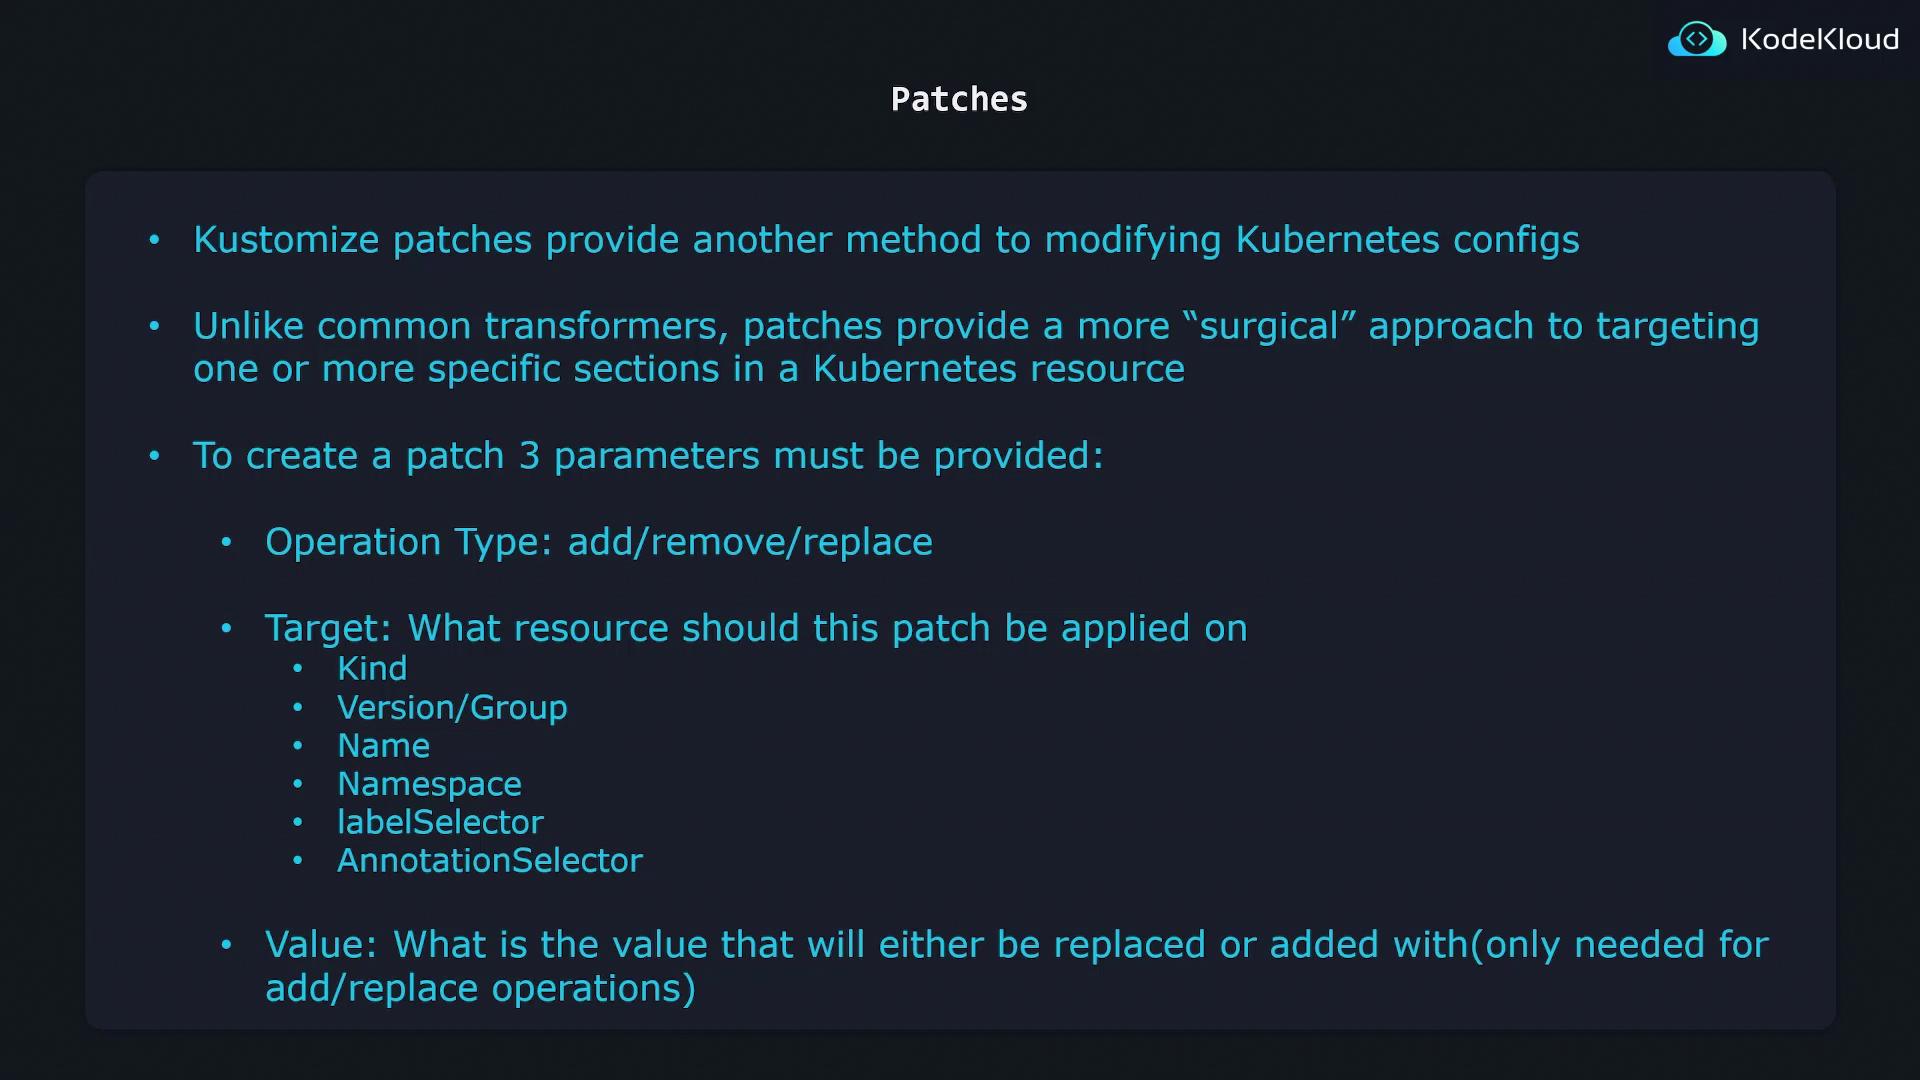This screenshot has width=1920, height=1080.
Task: Click the KodeKloud brand name text
Action: (x=1819, y=40)
